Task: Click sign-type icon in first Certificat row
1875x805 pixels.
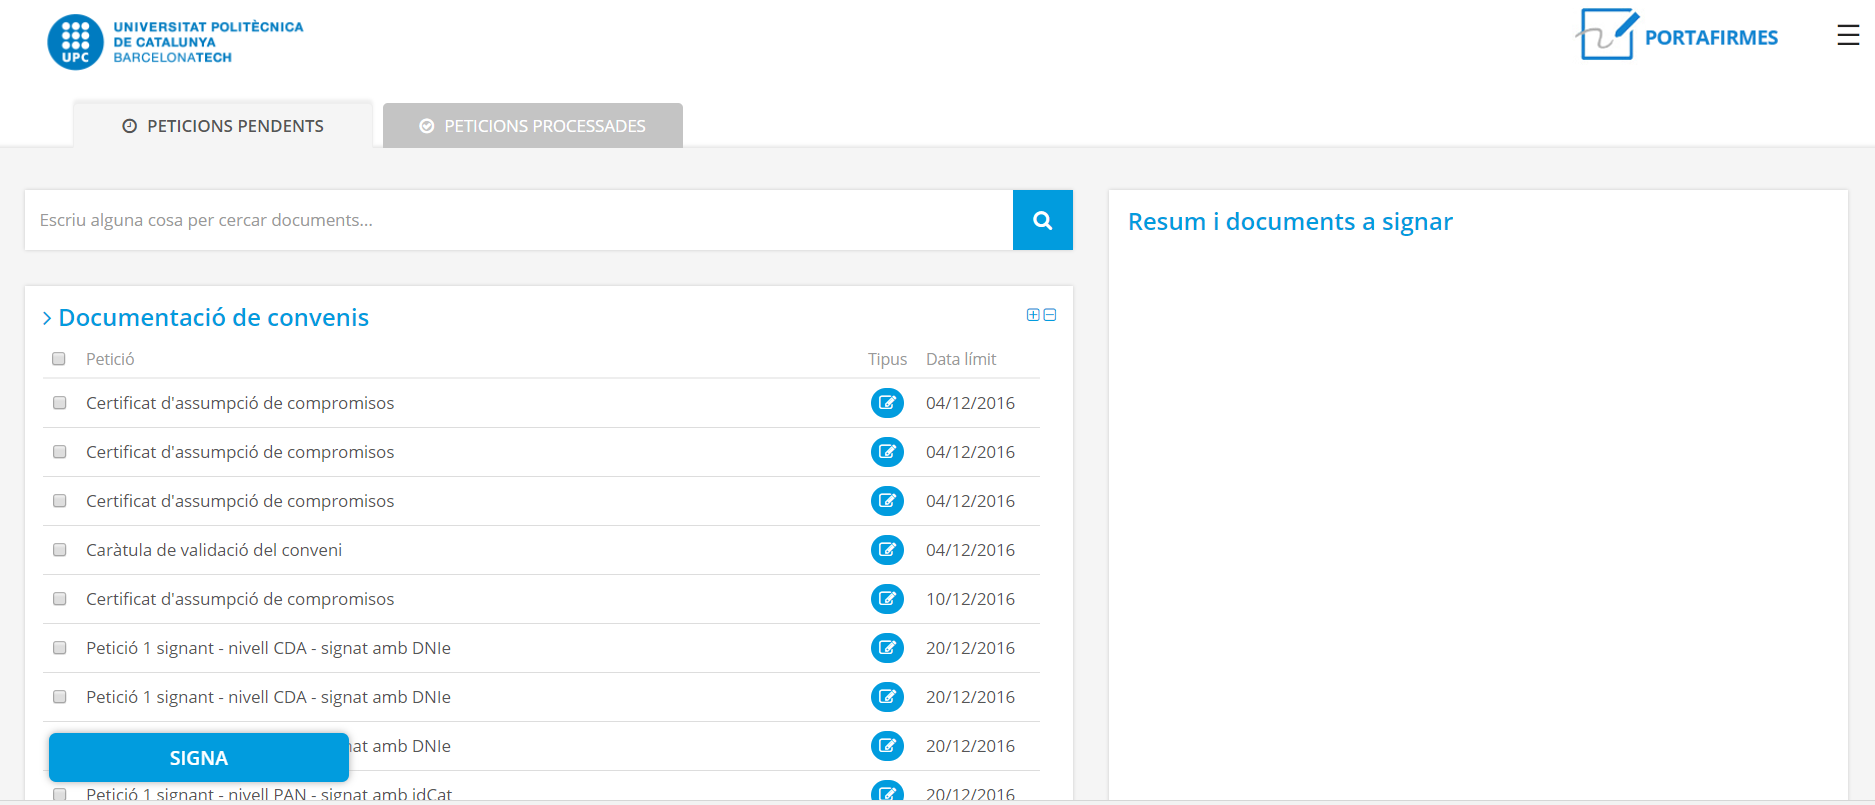Action: pyautogui.click(x=886, y=403)
